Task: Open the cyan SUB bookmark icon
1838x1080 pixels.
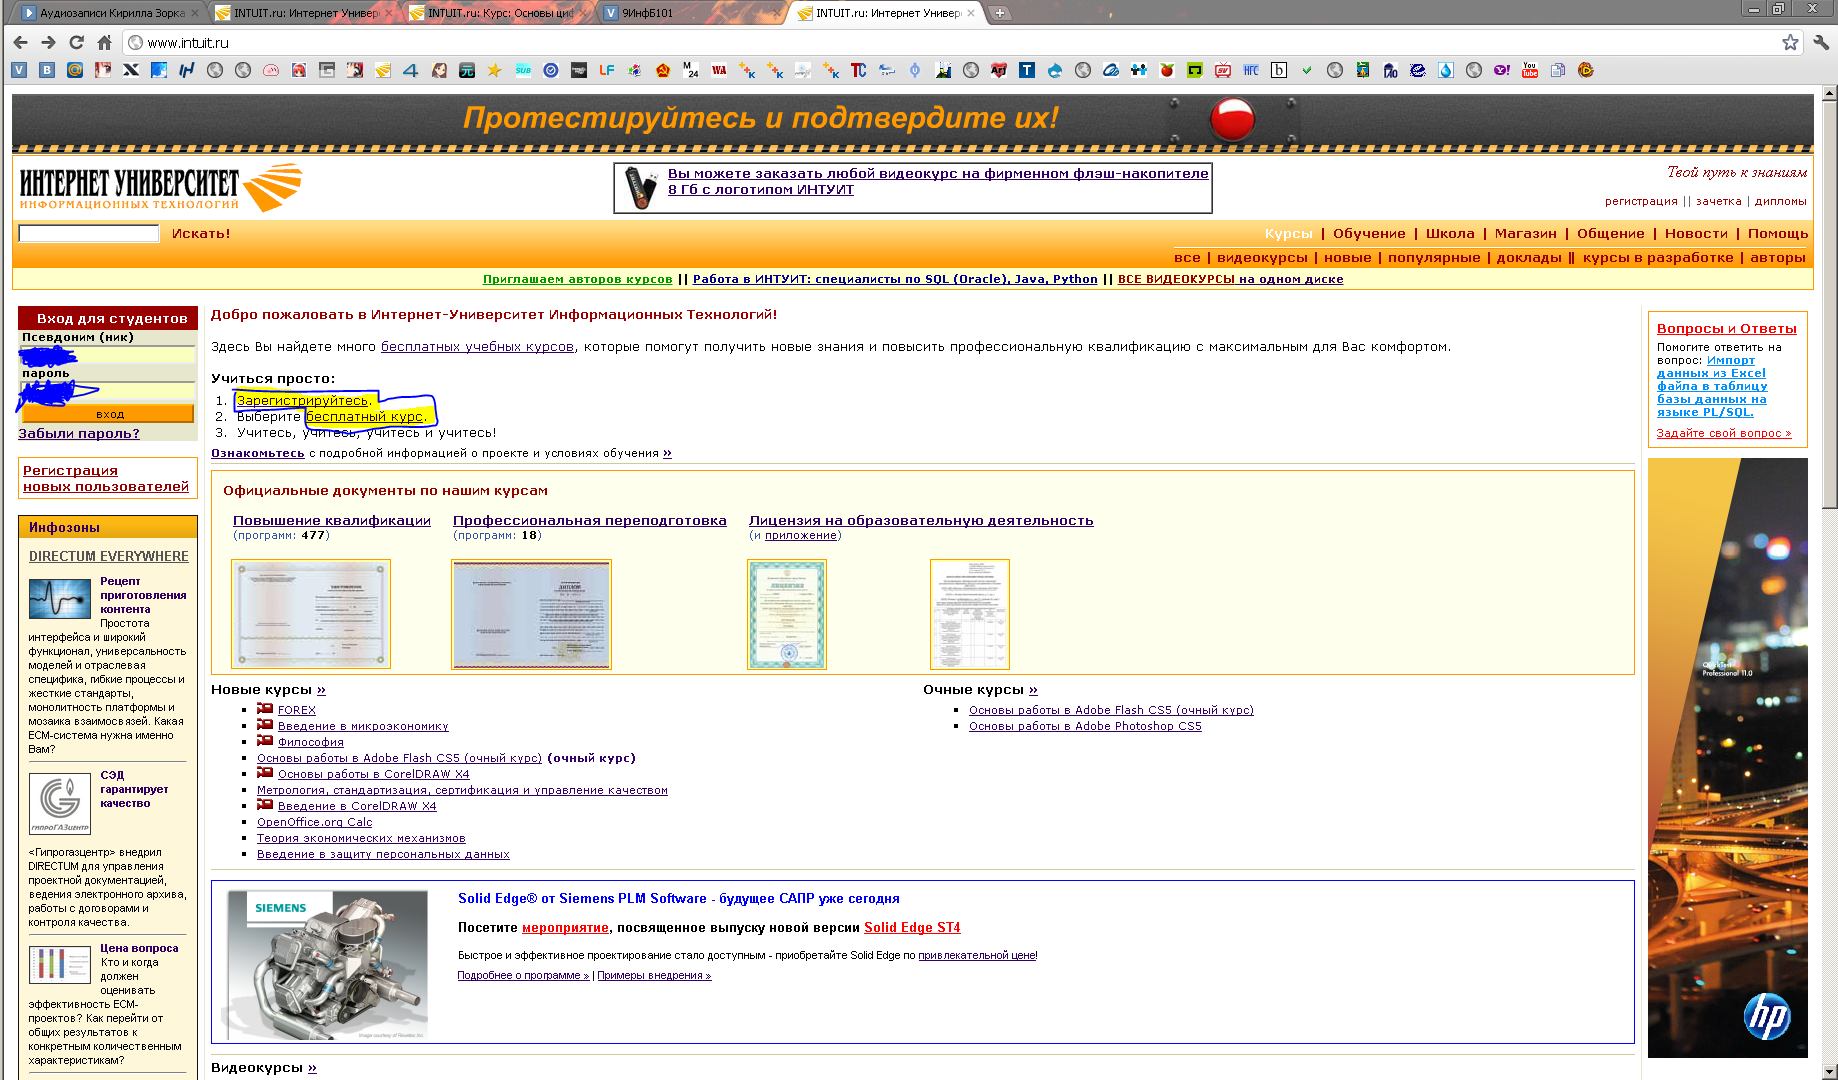Action: click(523, 70)
